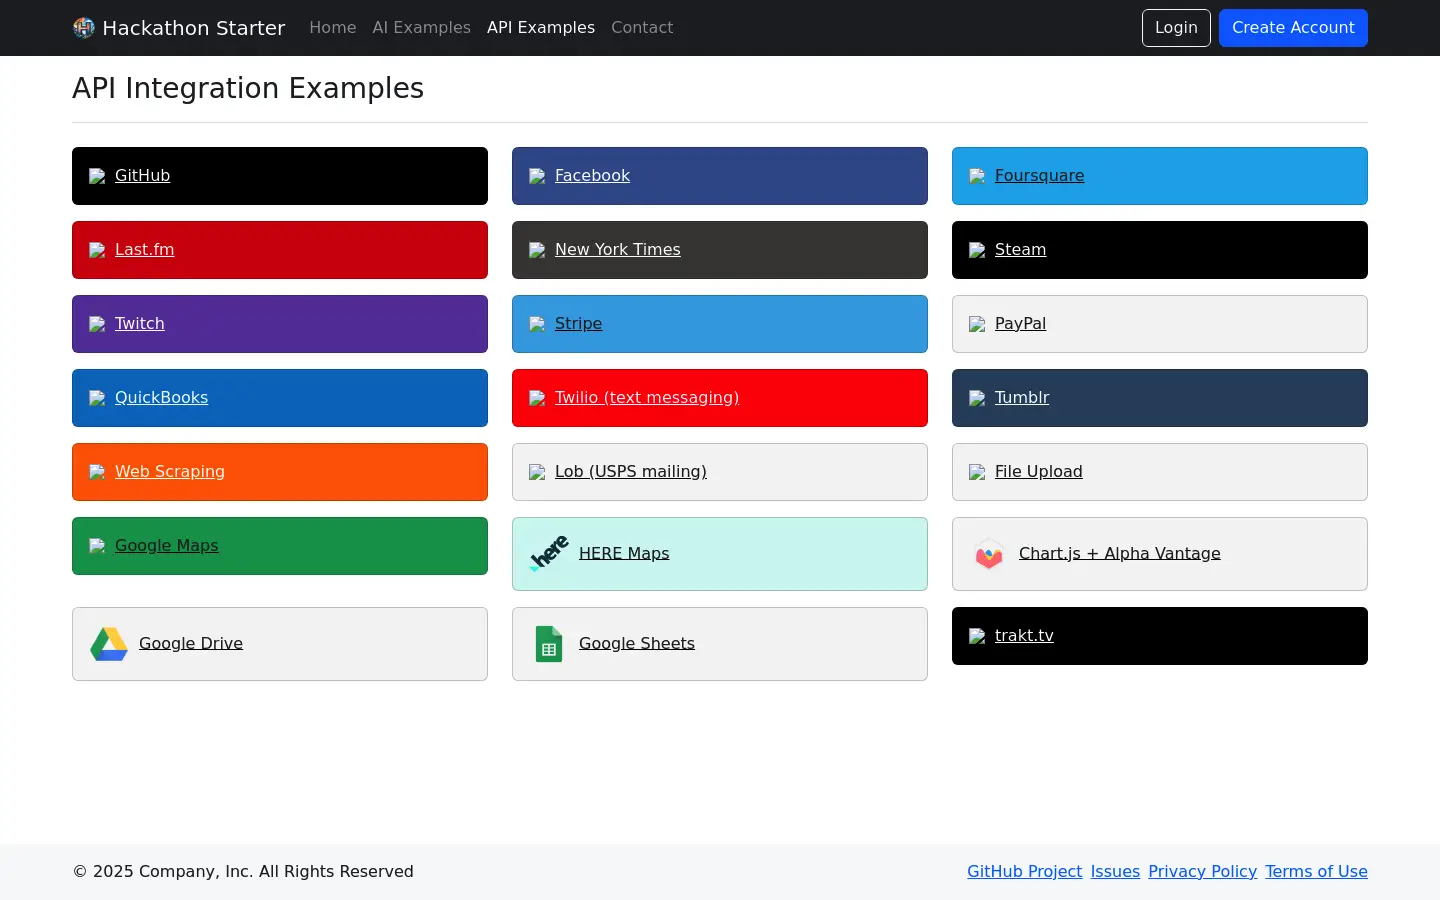
Task: Click the Foursquare card's image icon
Action: [977, 176]
